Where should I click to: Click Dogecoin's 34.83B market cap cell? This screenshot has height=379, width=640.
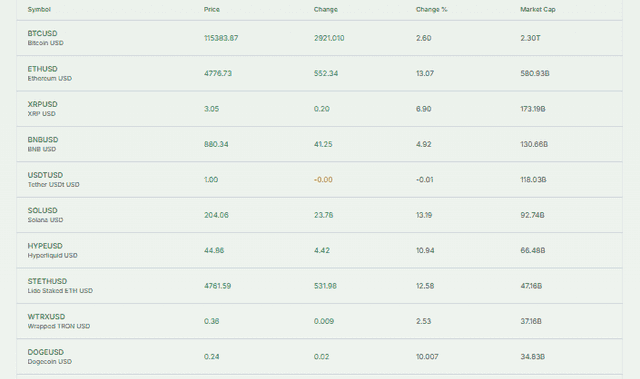tap(532, 357)
